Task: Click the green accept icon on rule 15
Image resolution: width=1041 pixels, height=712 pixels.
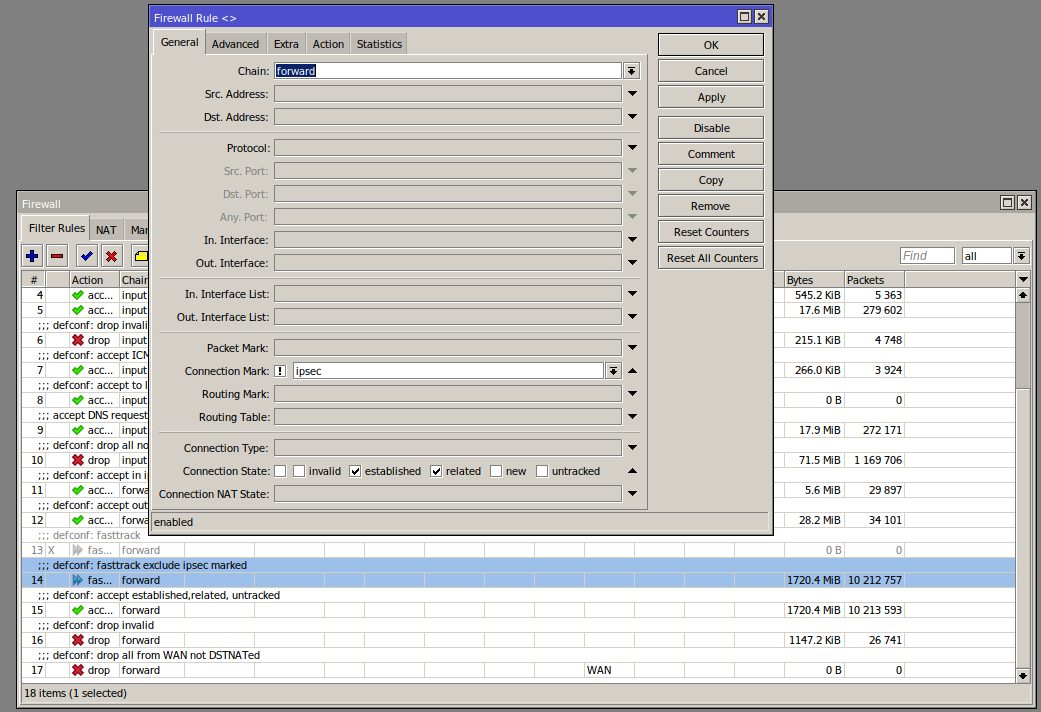Action: tap(78, 610)
